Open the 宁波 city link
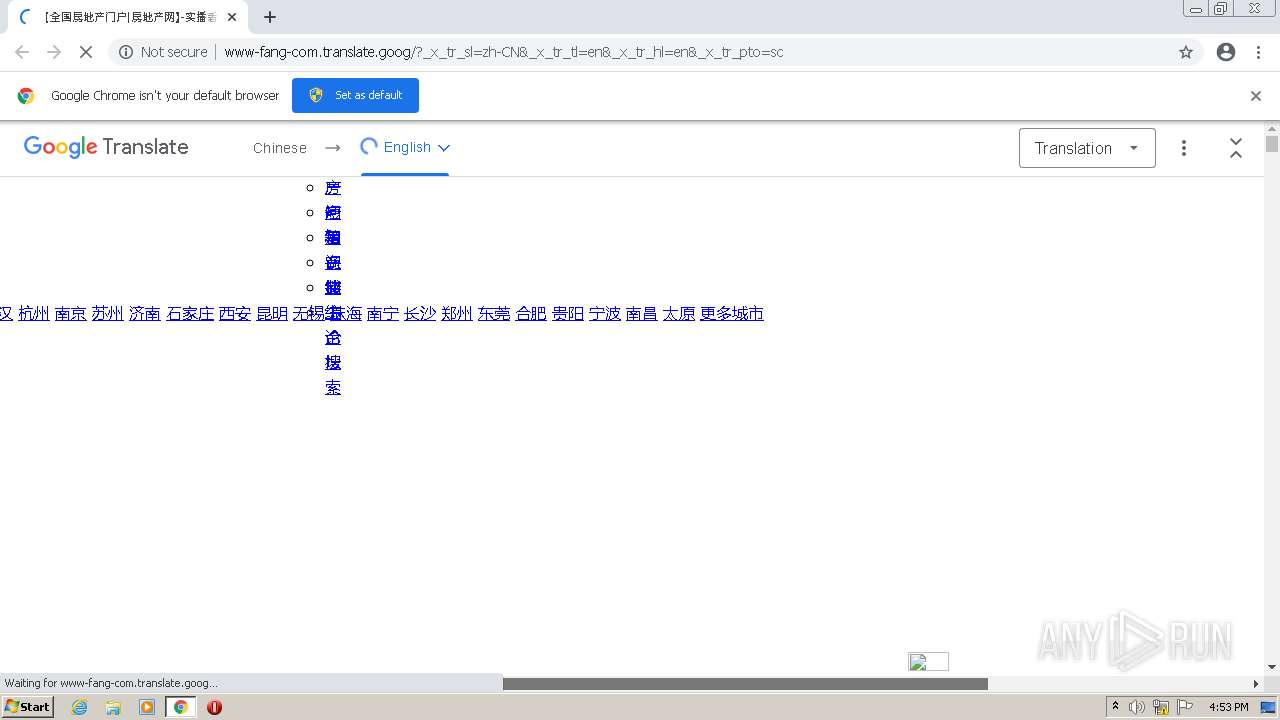Viewport: 1280px width, 720px height. click(605, 314)
